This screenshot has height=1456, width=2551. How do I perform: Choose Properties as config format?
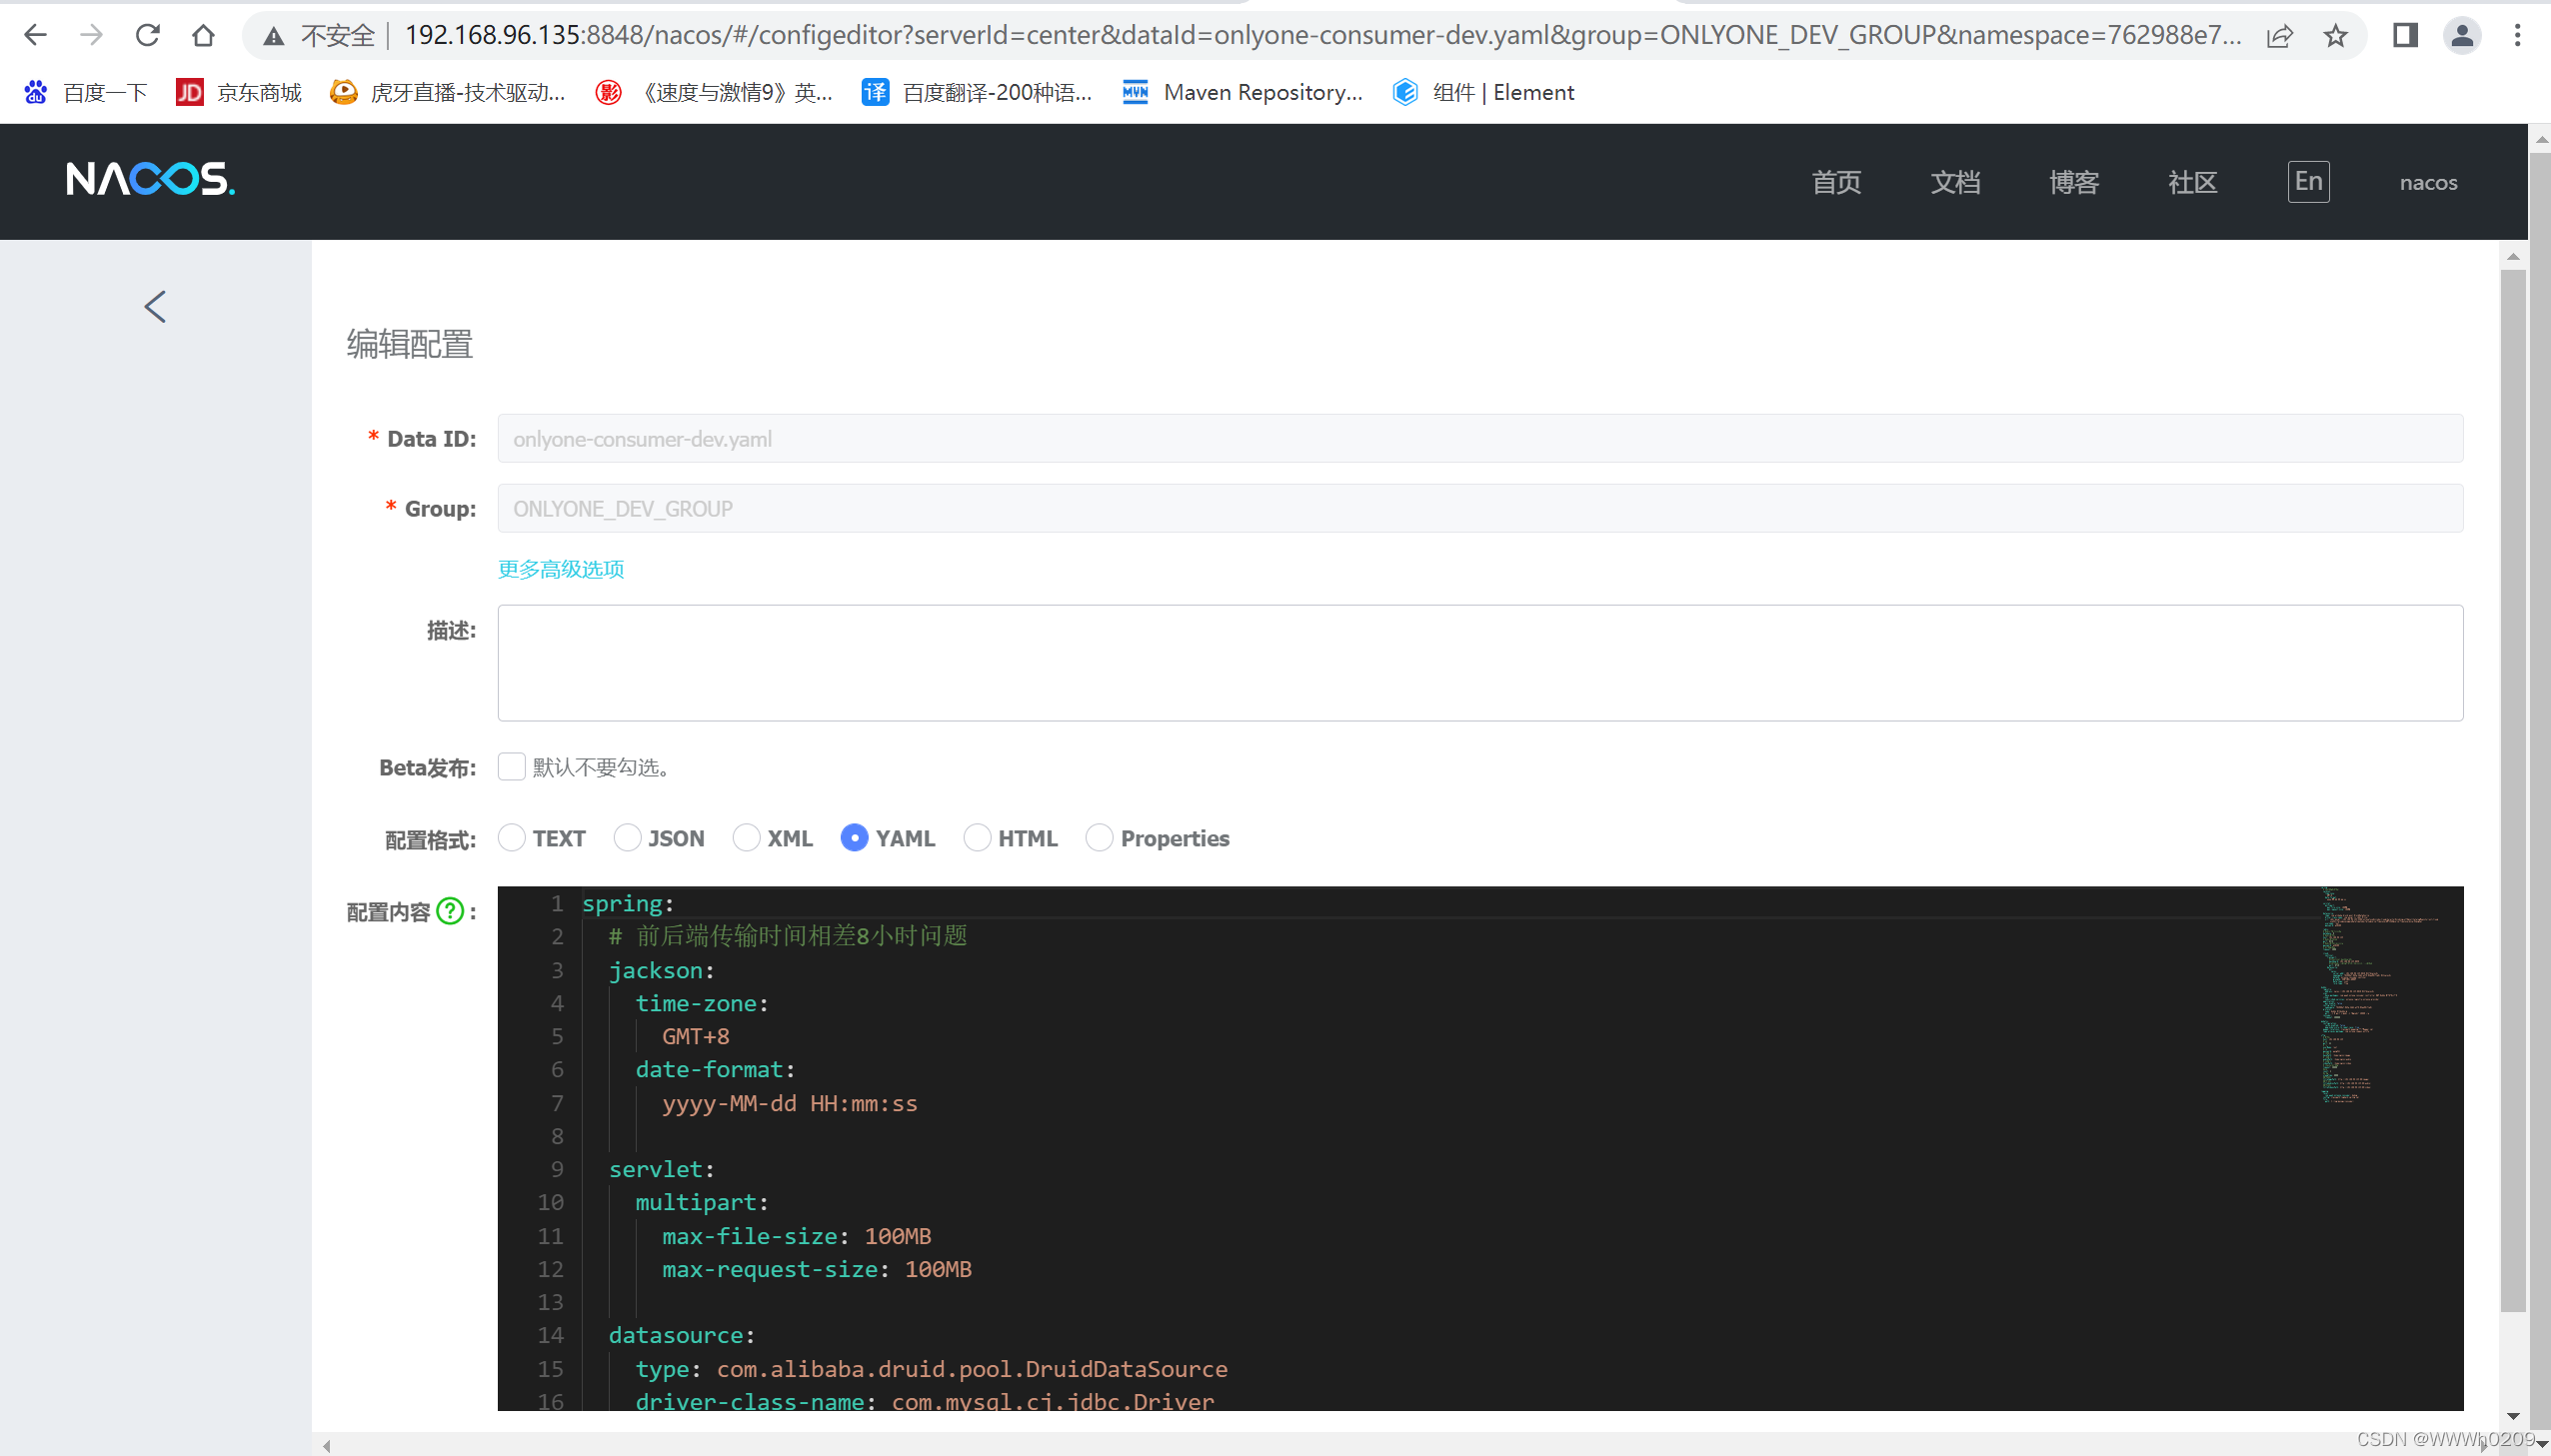[x=1099, y=838]
